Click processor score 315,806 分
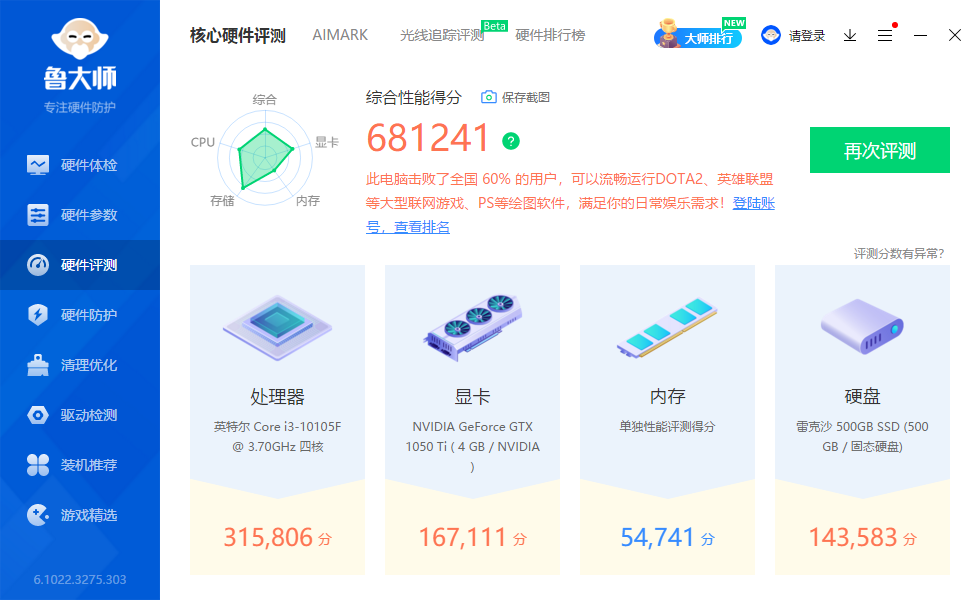This screenshot has width=980, height=600. (278, 537)
